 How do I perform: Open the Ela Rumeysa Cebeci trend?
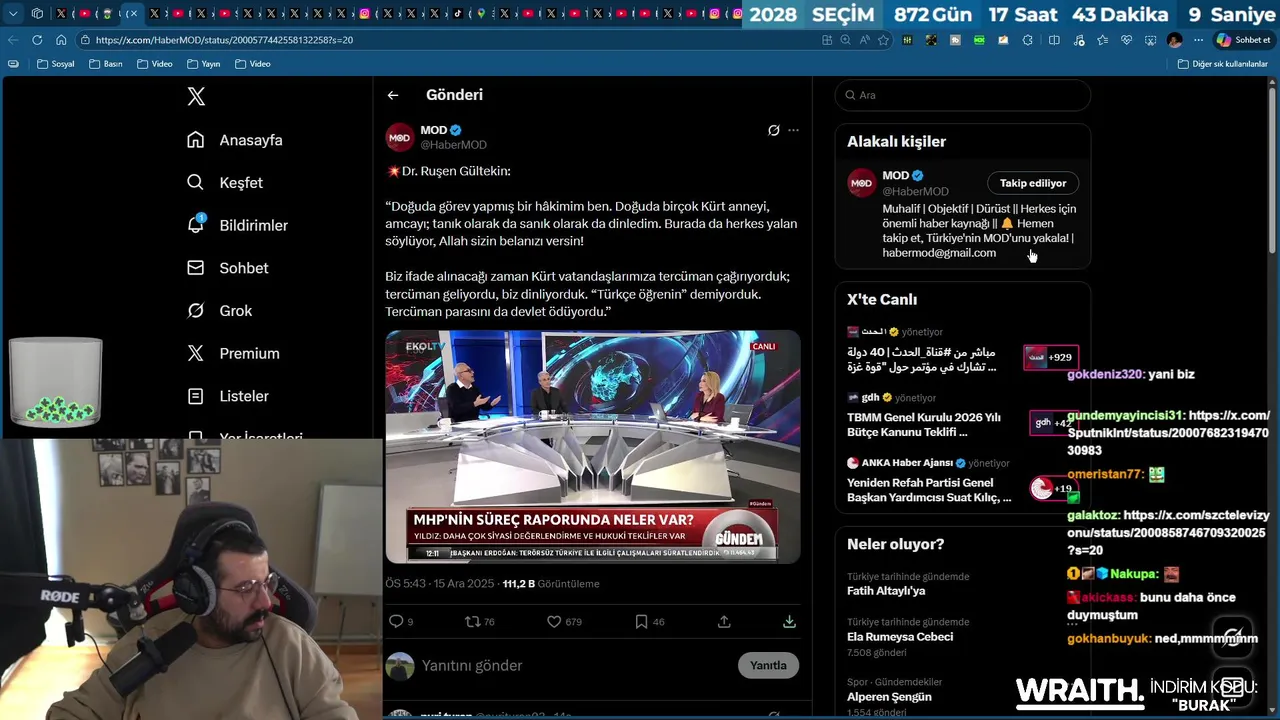900,637
